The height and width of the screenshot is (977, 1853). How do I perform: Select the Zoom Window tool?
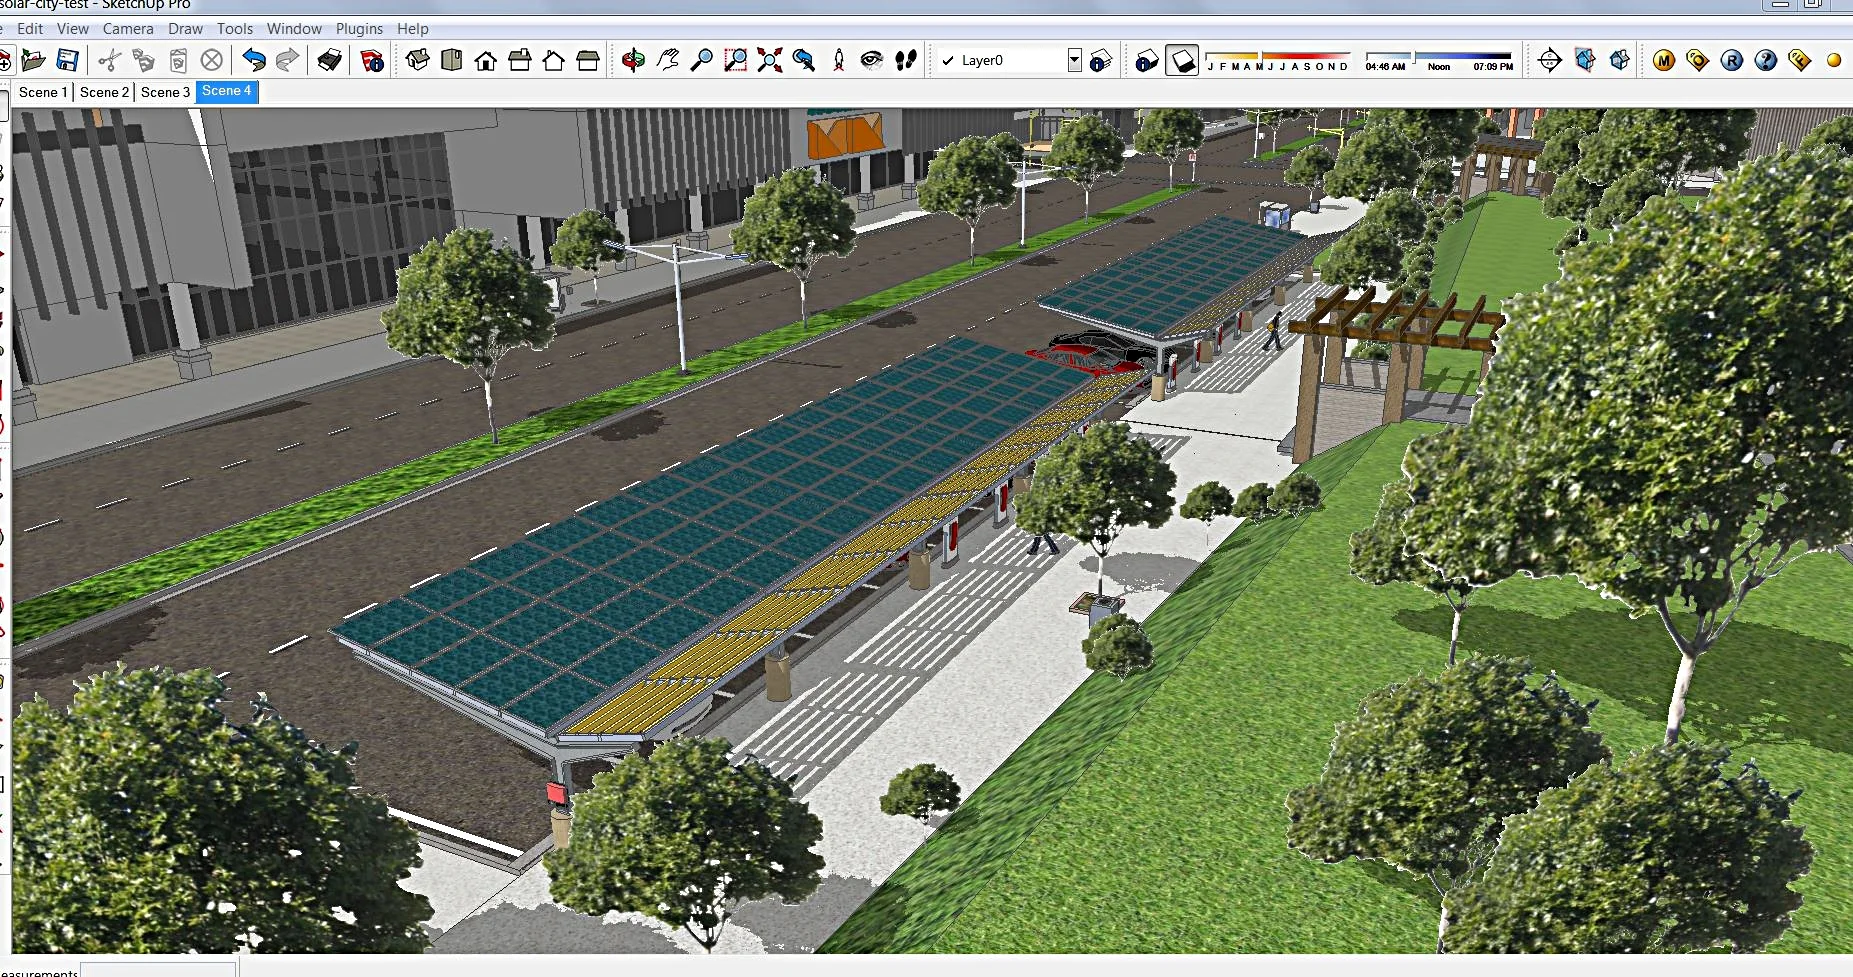click(x=736, y=60)
